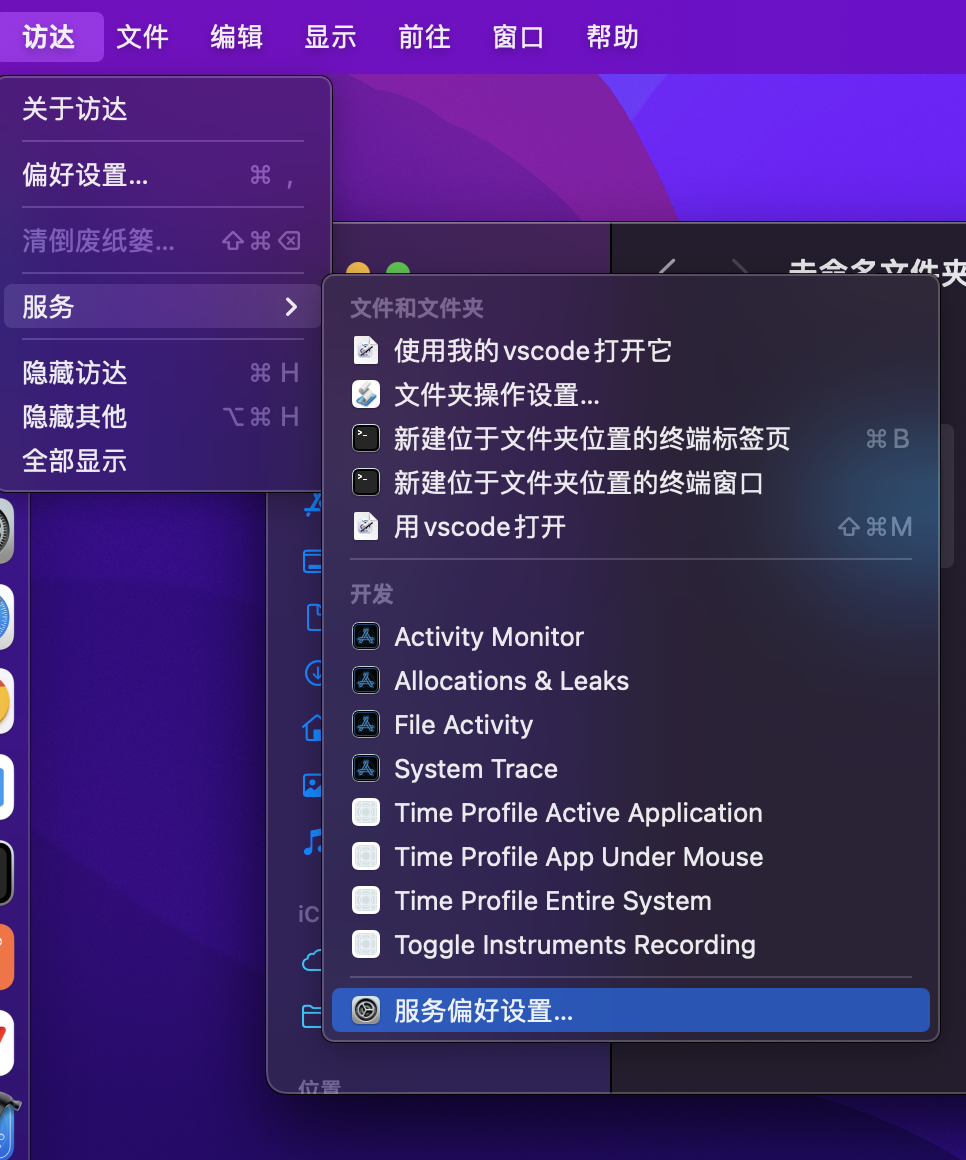Select the 服务偏好设置… text
This screenshot has height=1160, width=966.
[x=483, y=1011]
